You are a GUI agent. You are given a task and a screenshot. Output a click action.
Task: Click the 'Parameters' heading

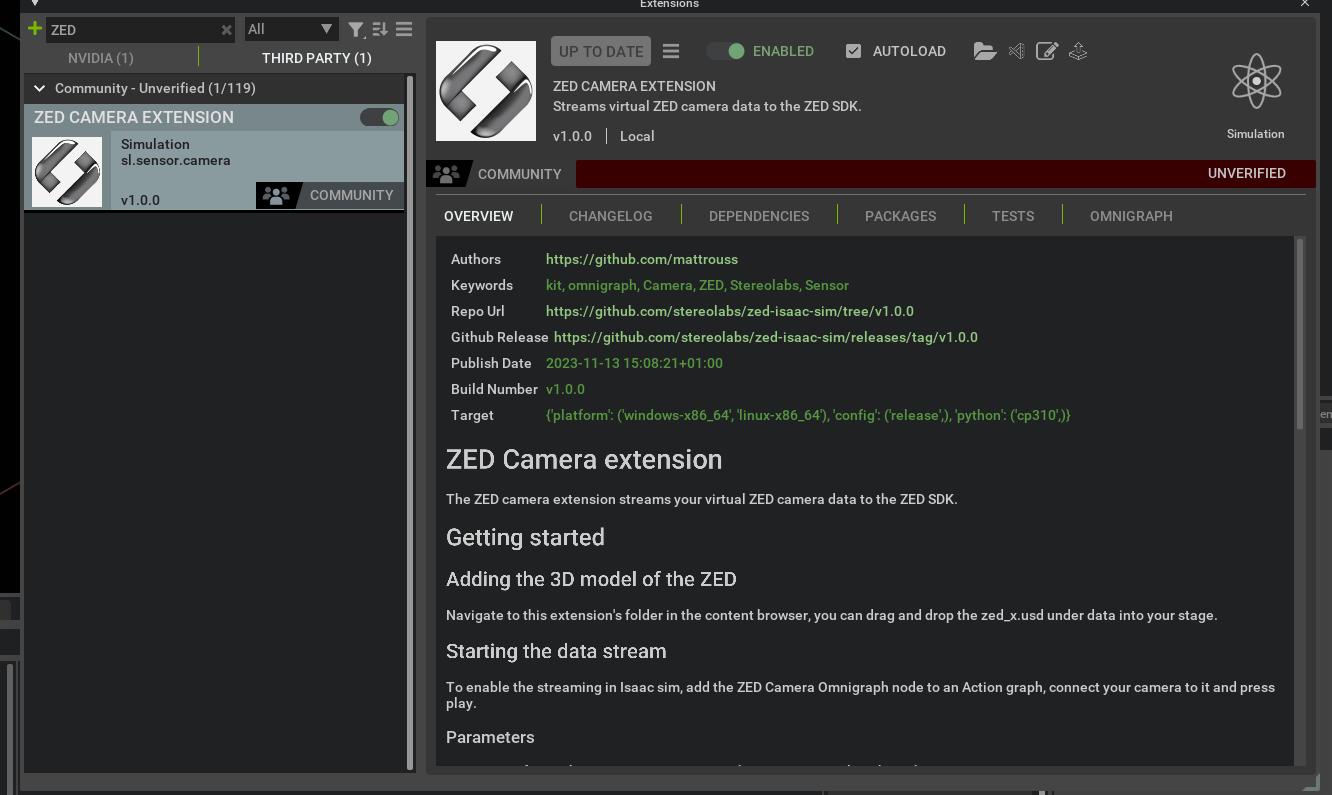pyautogui.click(x=490, y=737)
